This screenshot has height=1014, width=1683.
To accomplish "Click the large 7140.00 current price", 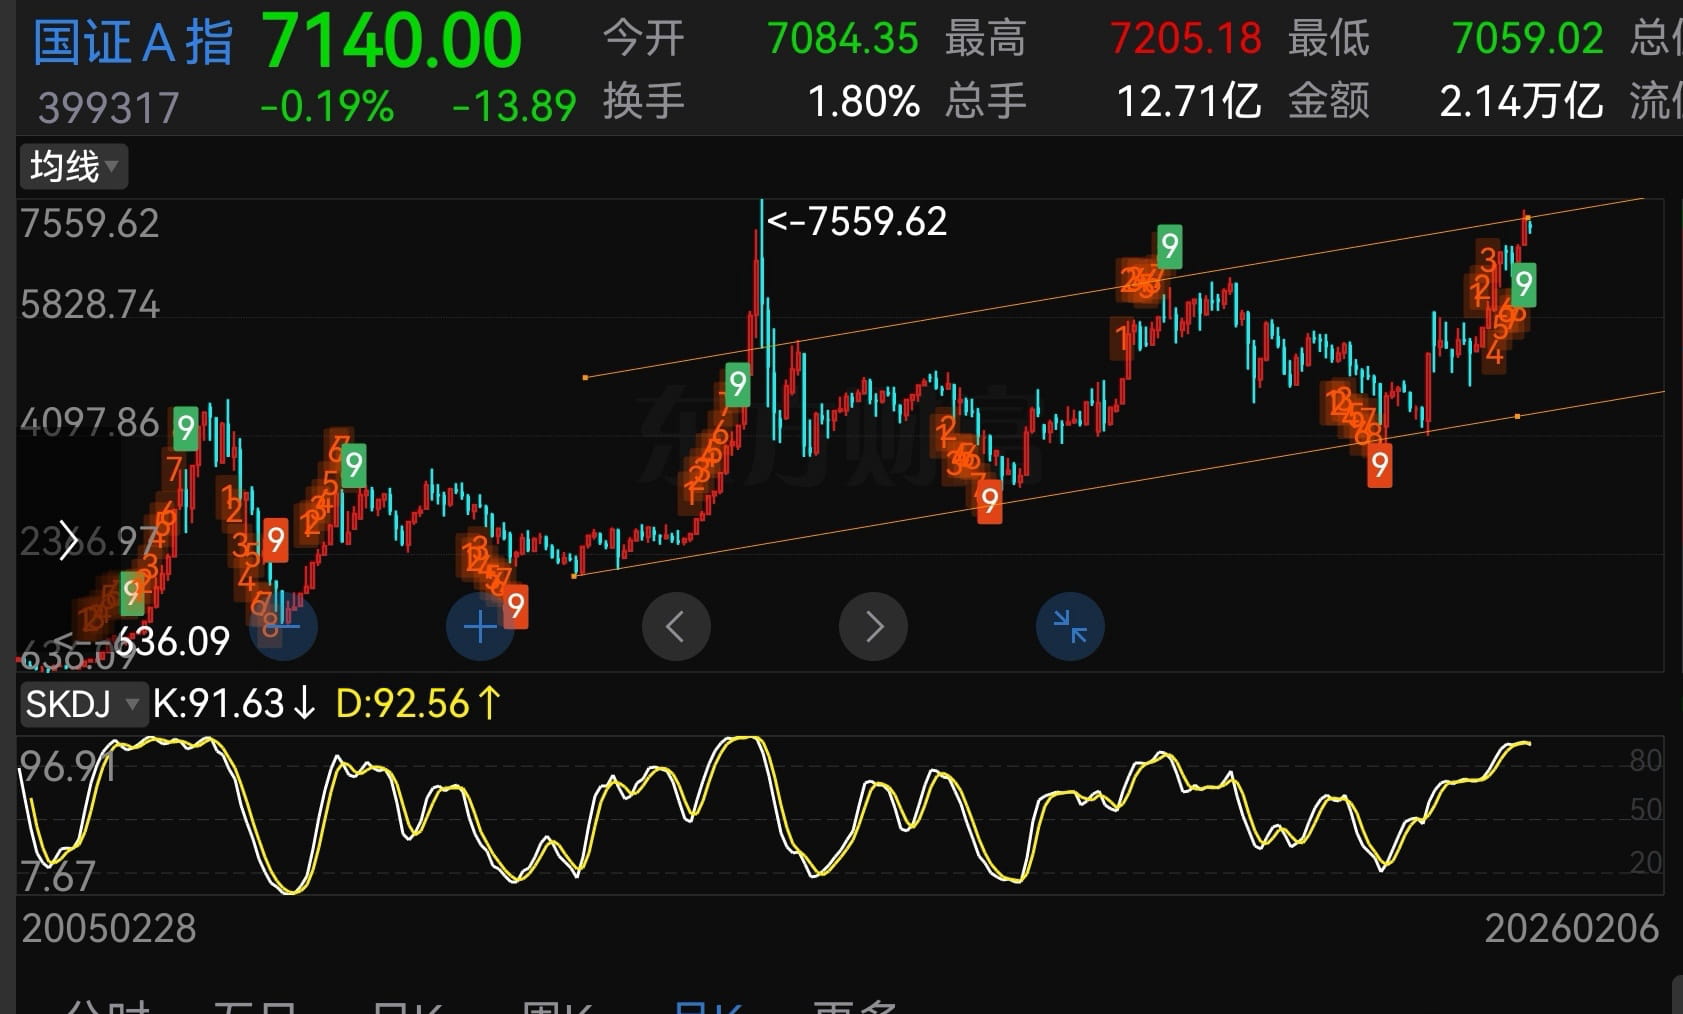I will pyautogui.click(x=391, y=41).
